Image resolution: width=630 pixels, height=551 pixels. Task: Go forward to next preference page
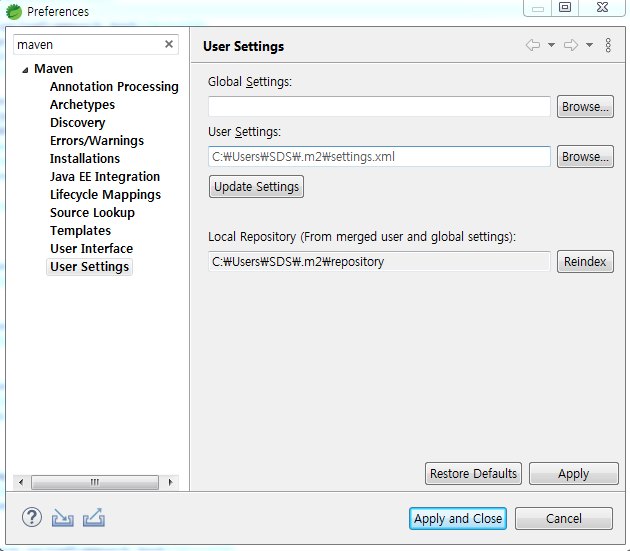coord(571,45)
